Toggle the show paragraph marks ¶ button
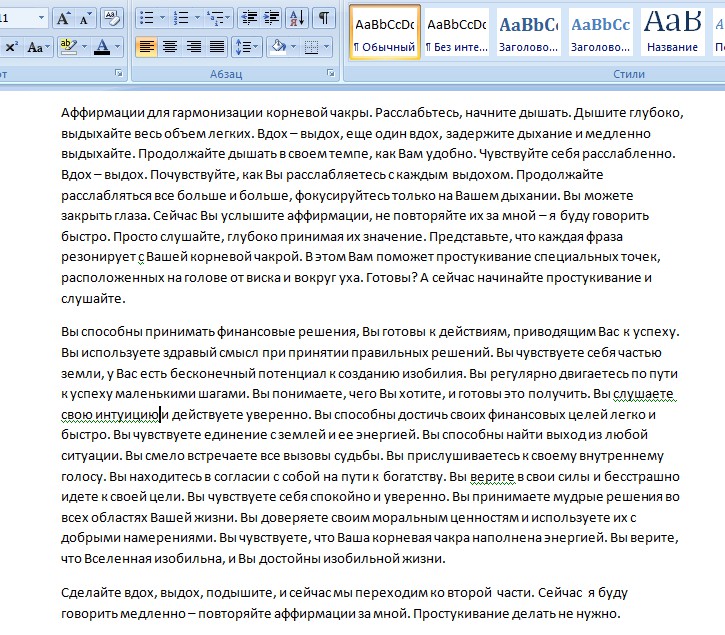 324,18
